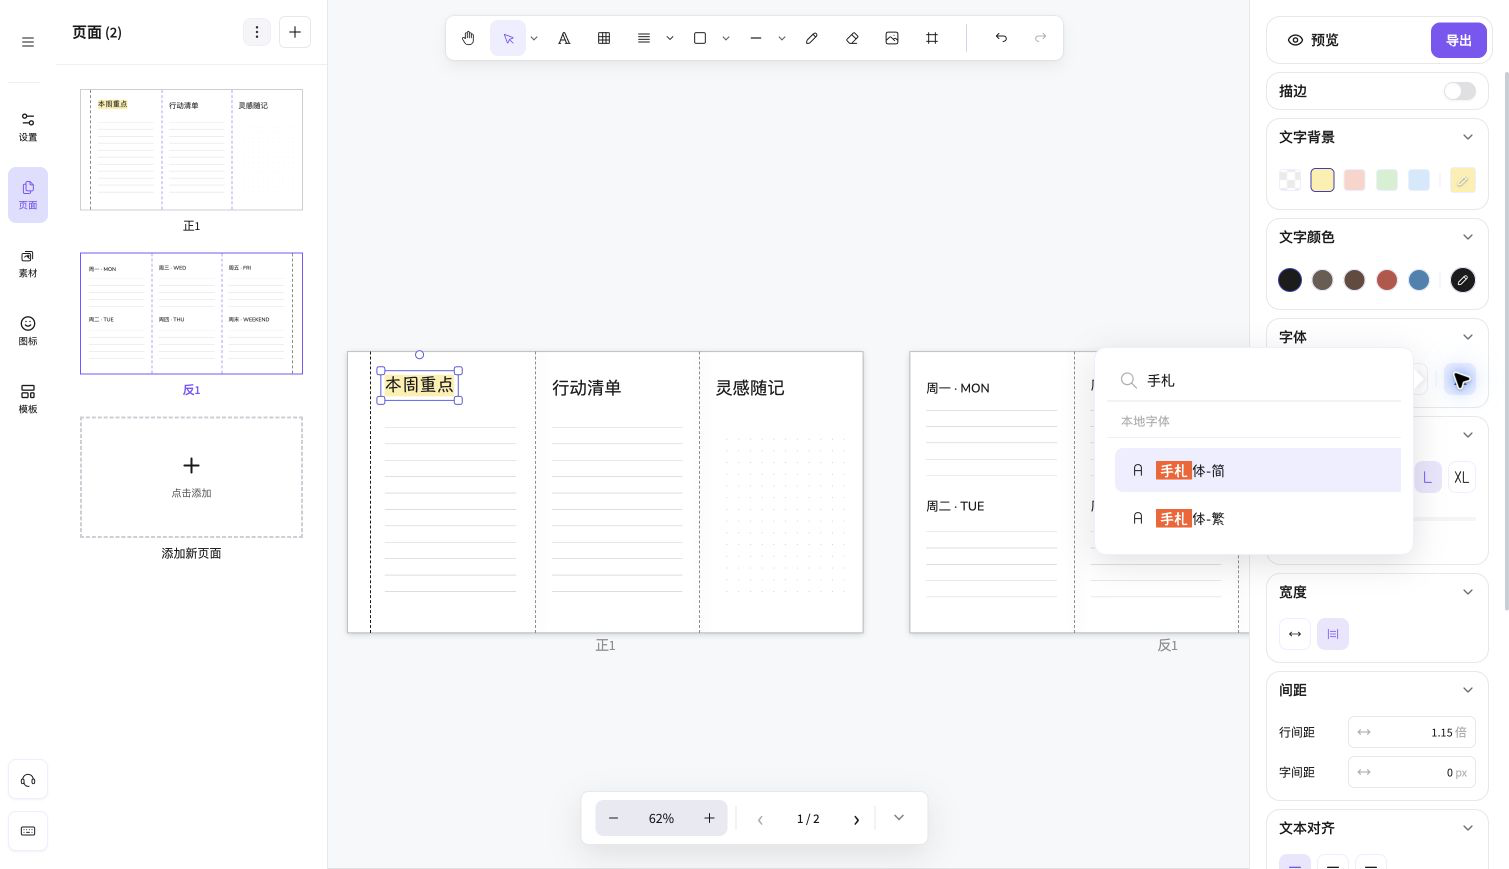Select fixed width option
This screenshot has width=1509, height=869.
[1333, 634]
